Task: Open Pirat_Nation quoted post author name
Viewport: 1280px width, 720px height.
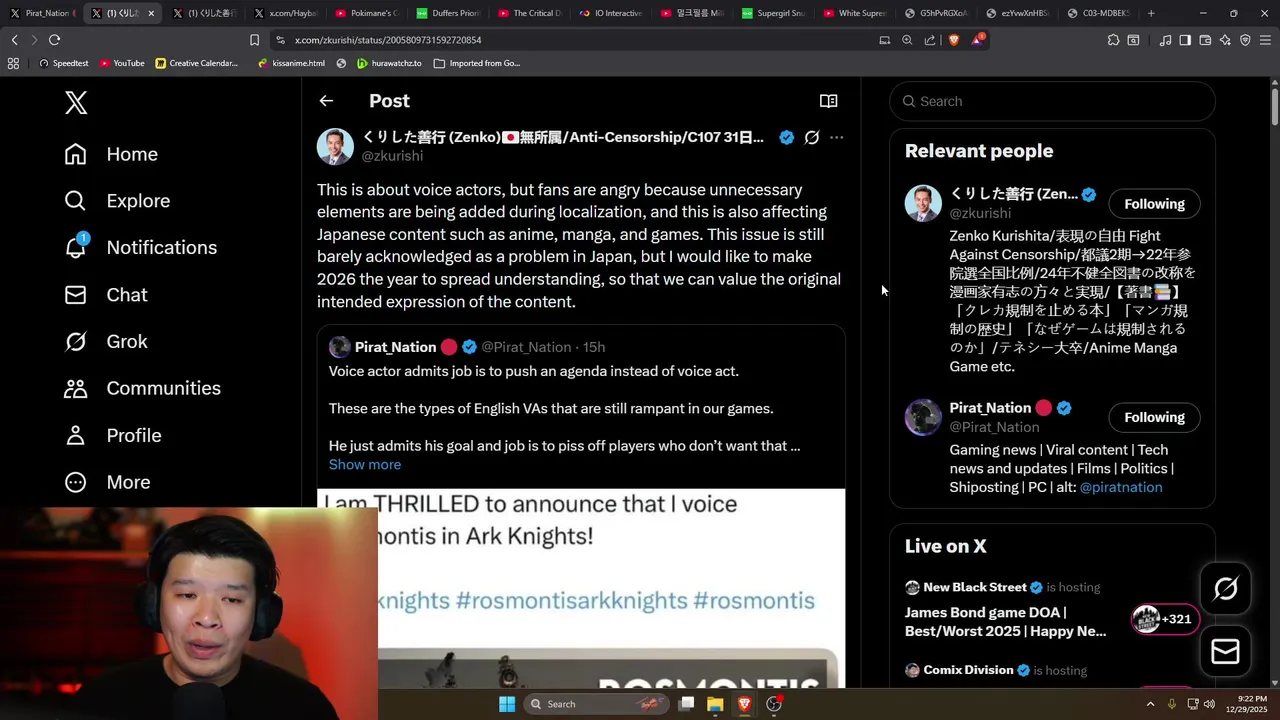Action: pos(395,347)
